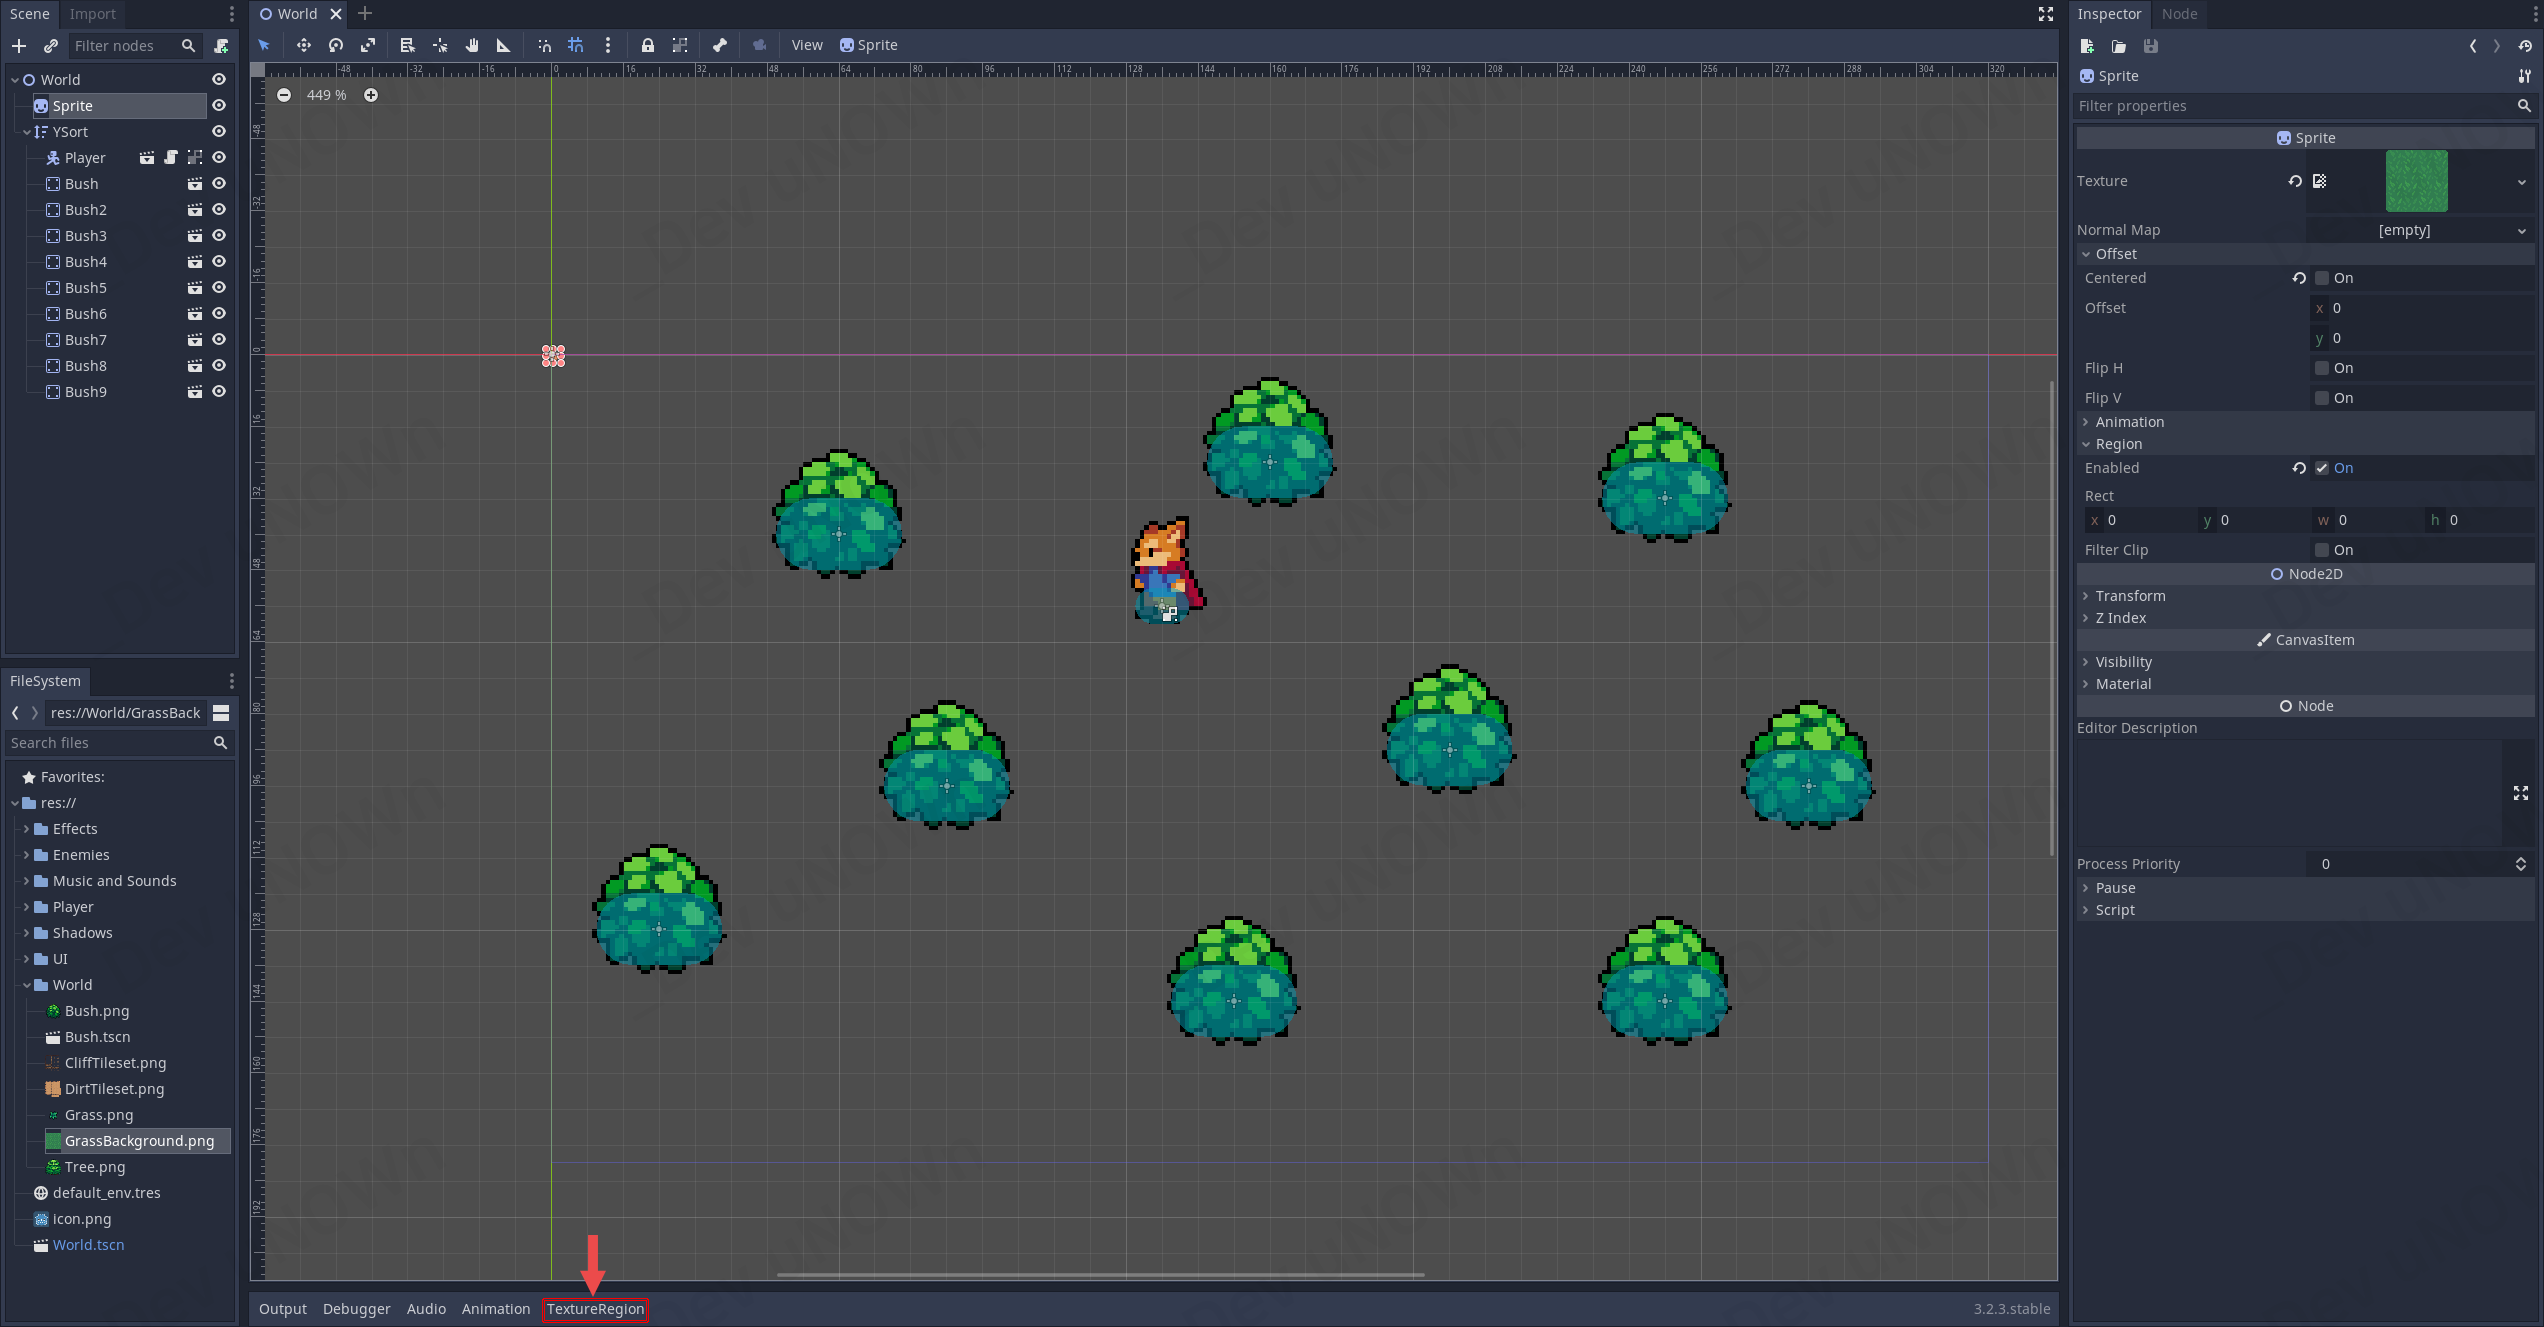Click the viewport distraction-free mode icon

(x=2046, y=14)
